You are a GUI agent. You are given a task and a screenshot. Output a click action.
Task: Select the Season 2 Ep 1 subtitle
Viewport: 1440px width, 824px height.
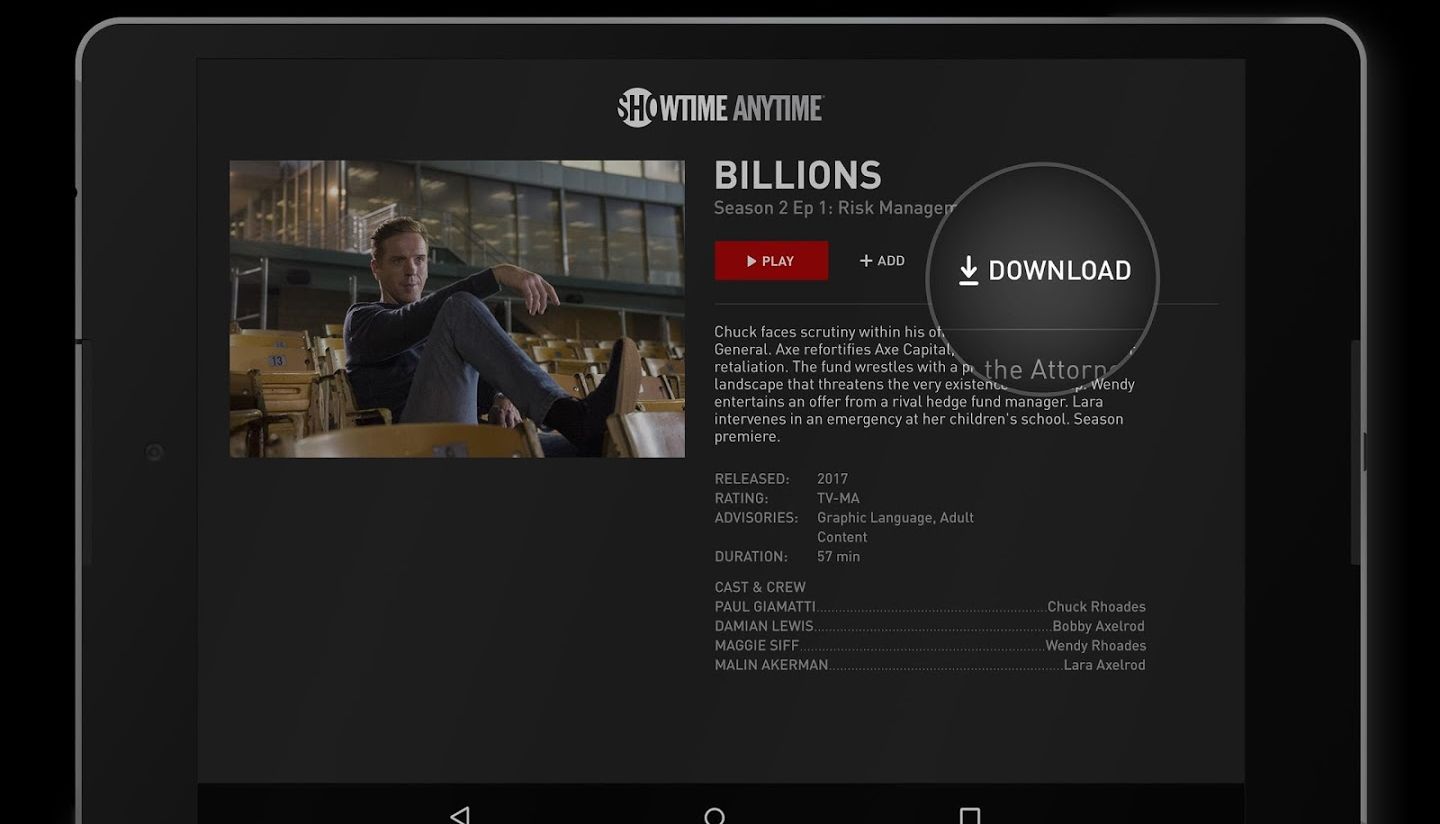[x=834, y=208]
